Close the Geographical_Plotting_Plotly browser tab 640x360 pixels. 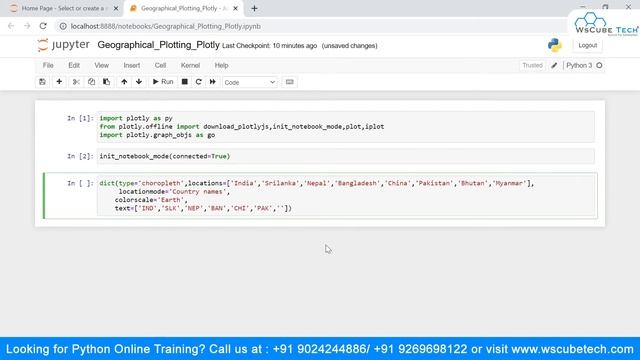pos(235,9)
